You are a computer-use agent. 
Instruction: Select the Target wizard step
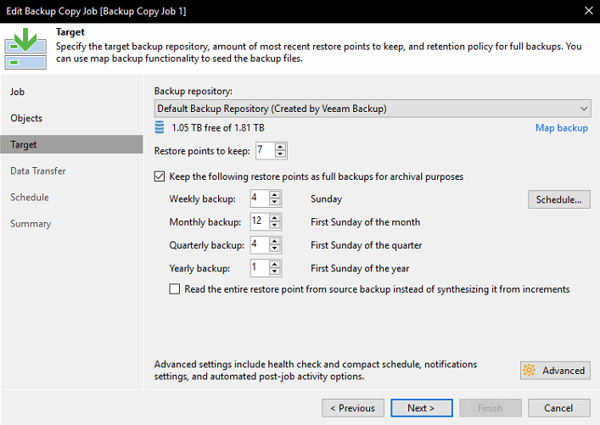point(72,144)
